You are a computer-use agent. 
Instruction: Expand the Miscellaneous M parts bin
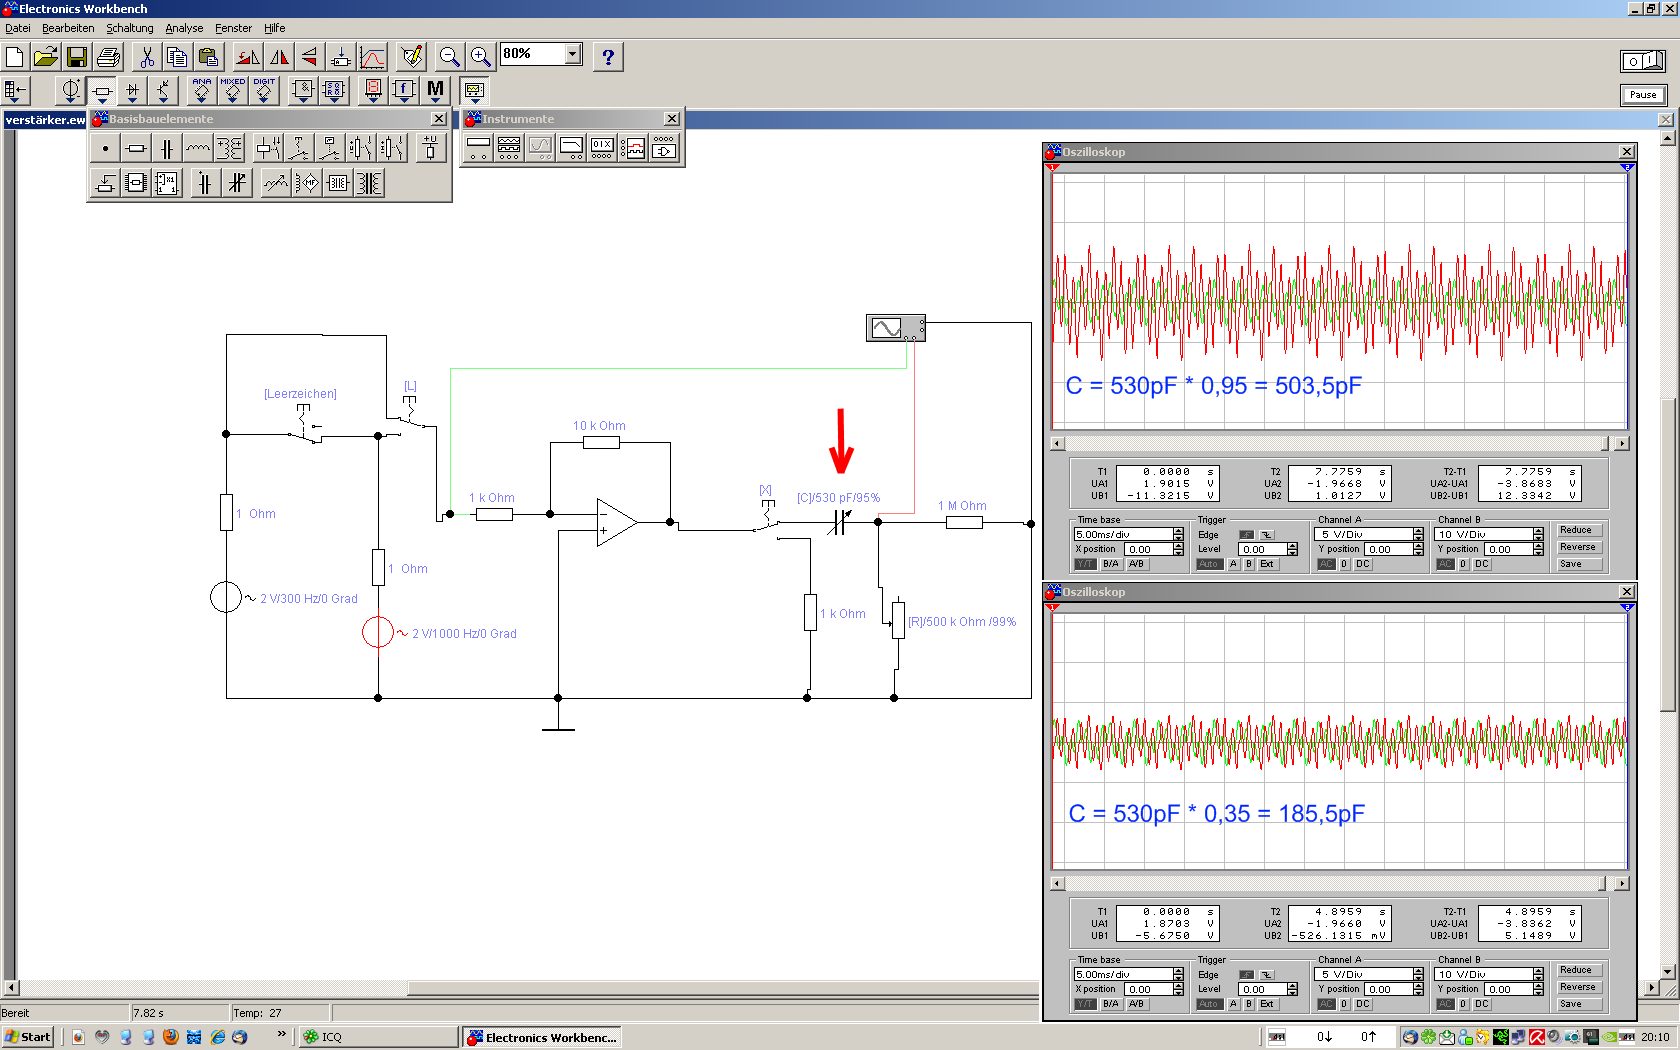435,91
